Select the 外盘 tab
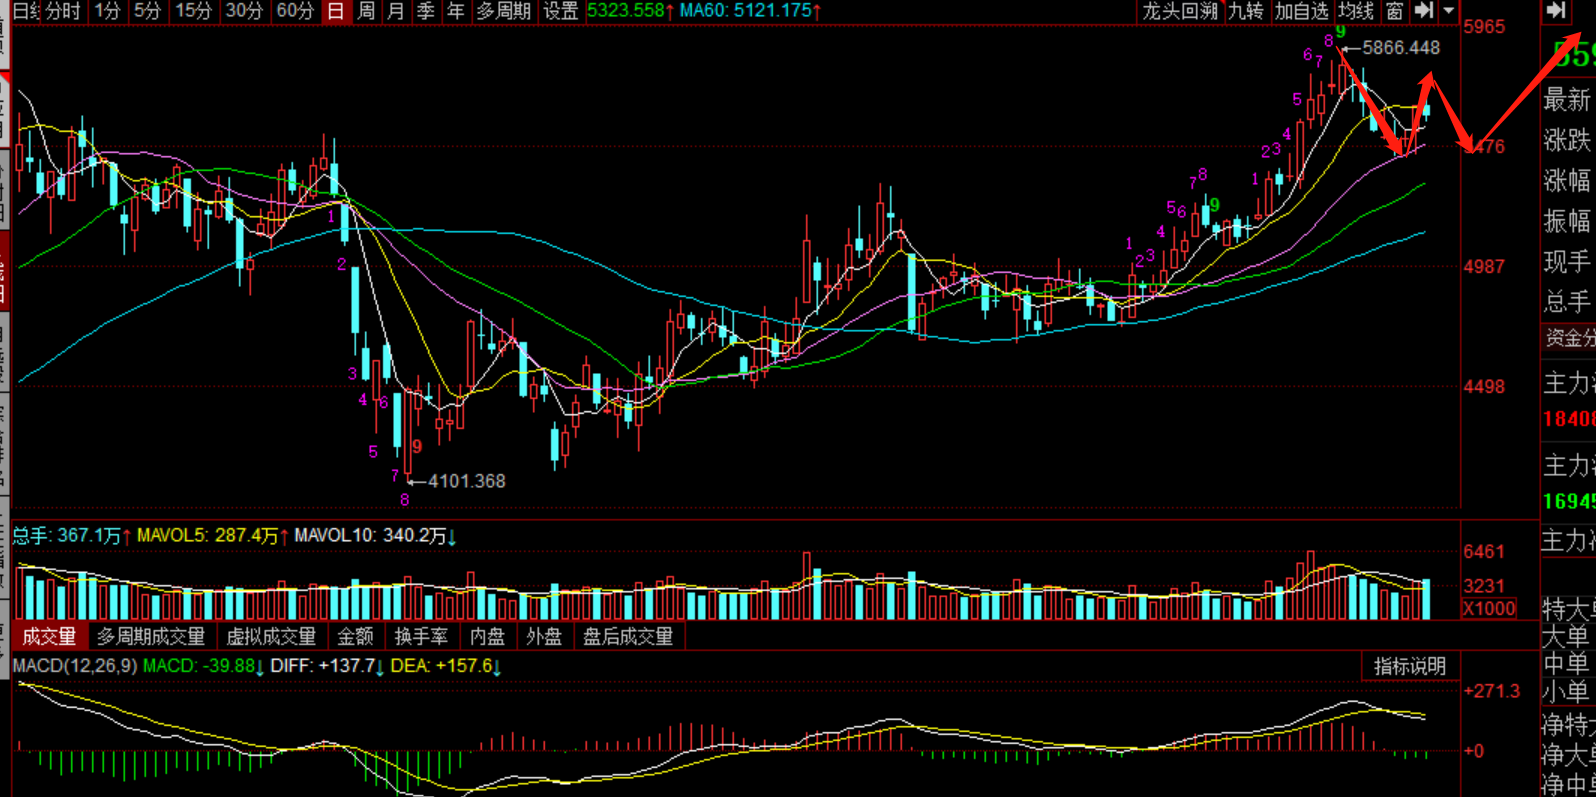The height and width of the screenshot is (797, 1596). [544, 636]
